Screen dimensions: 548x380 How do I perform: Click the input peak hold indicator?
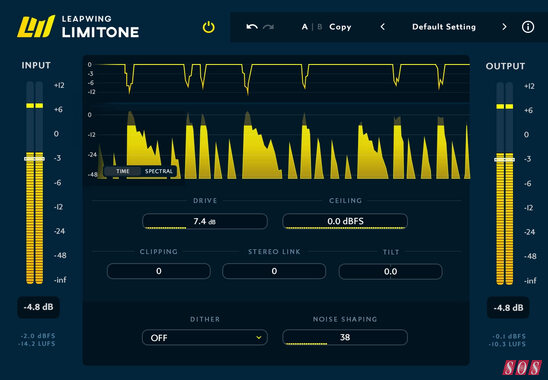[x=35, y=105]
